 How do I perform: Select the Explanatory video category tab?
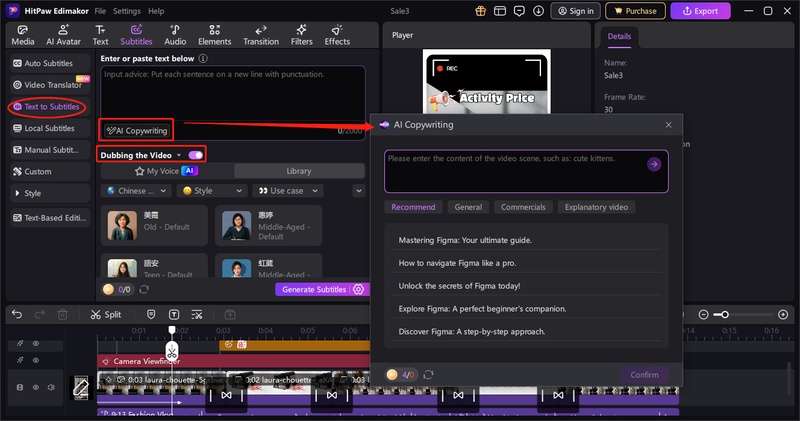coord(596,207)
